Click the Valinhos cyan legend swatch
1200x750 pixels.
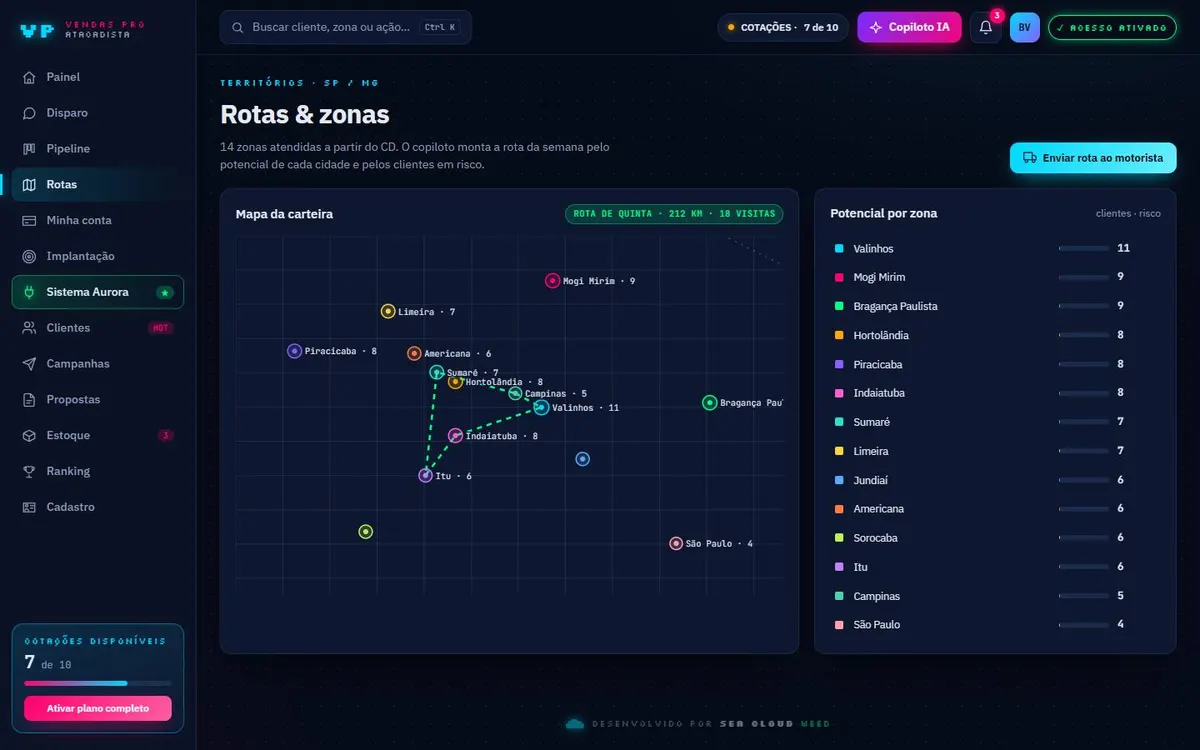839,248
